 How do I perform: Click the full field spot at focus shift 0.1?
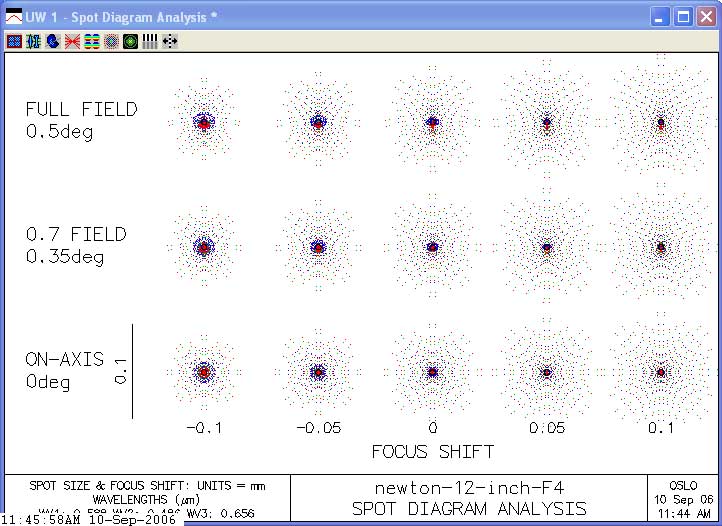[660, 123]
